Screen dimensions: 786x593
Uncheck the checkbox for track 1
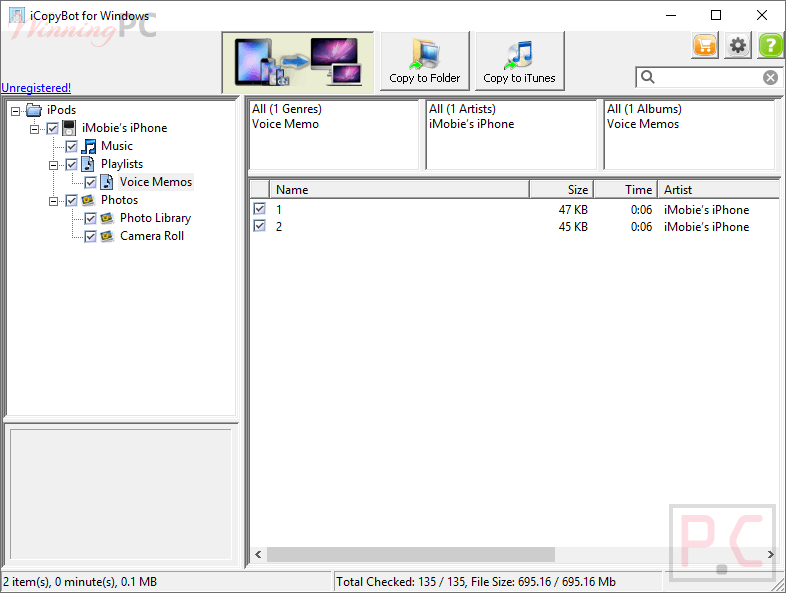[x=259, y=209]
